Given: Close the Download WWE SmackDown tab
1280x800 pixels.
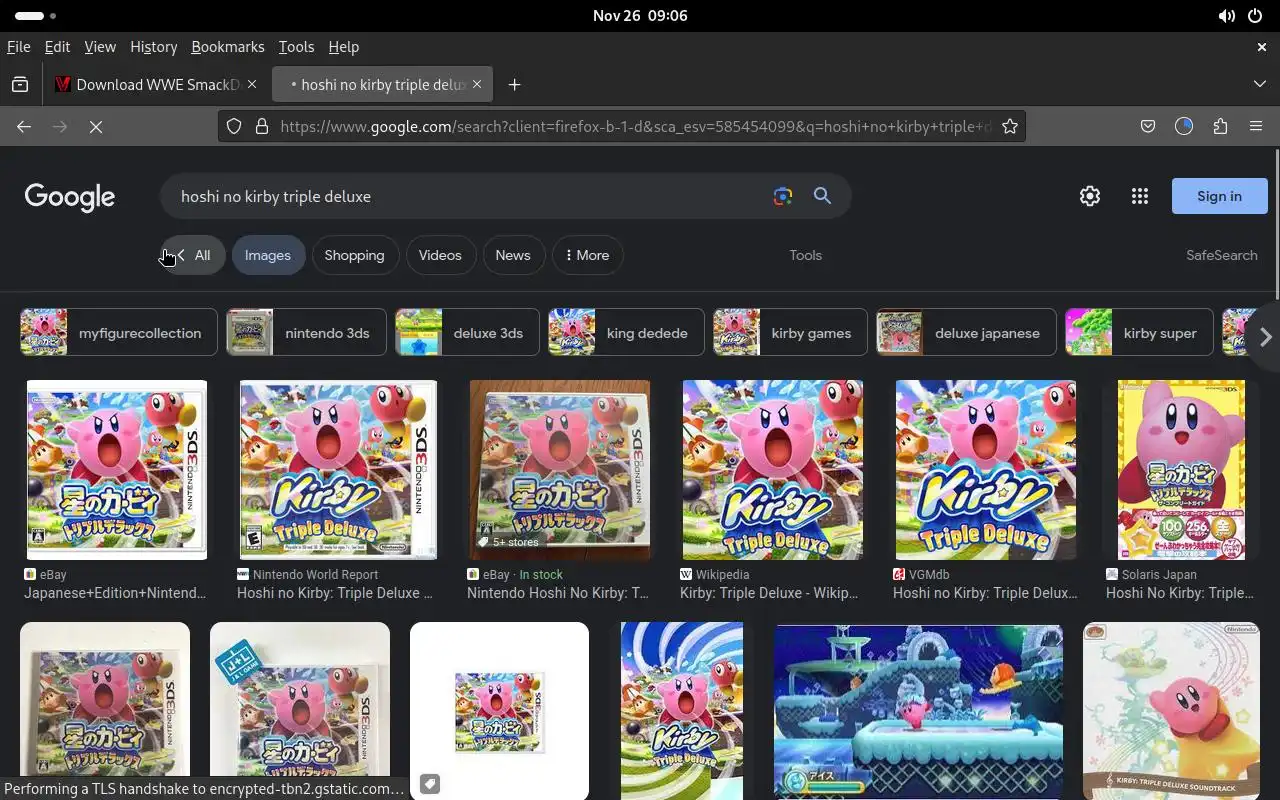Looking at the screenshot, I should click(x=252, y=85).
